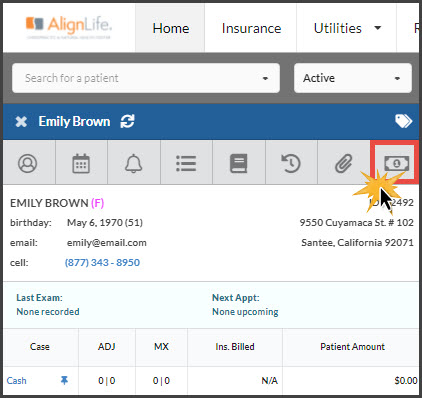This screenshot has height=398, width=422.
Task: Open the patient search dropdown arrow
Action: point(265,79)
